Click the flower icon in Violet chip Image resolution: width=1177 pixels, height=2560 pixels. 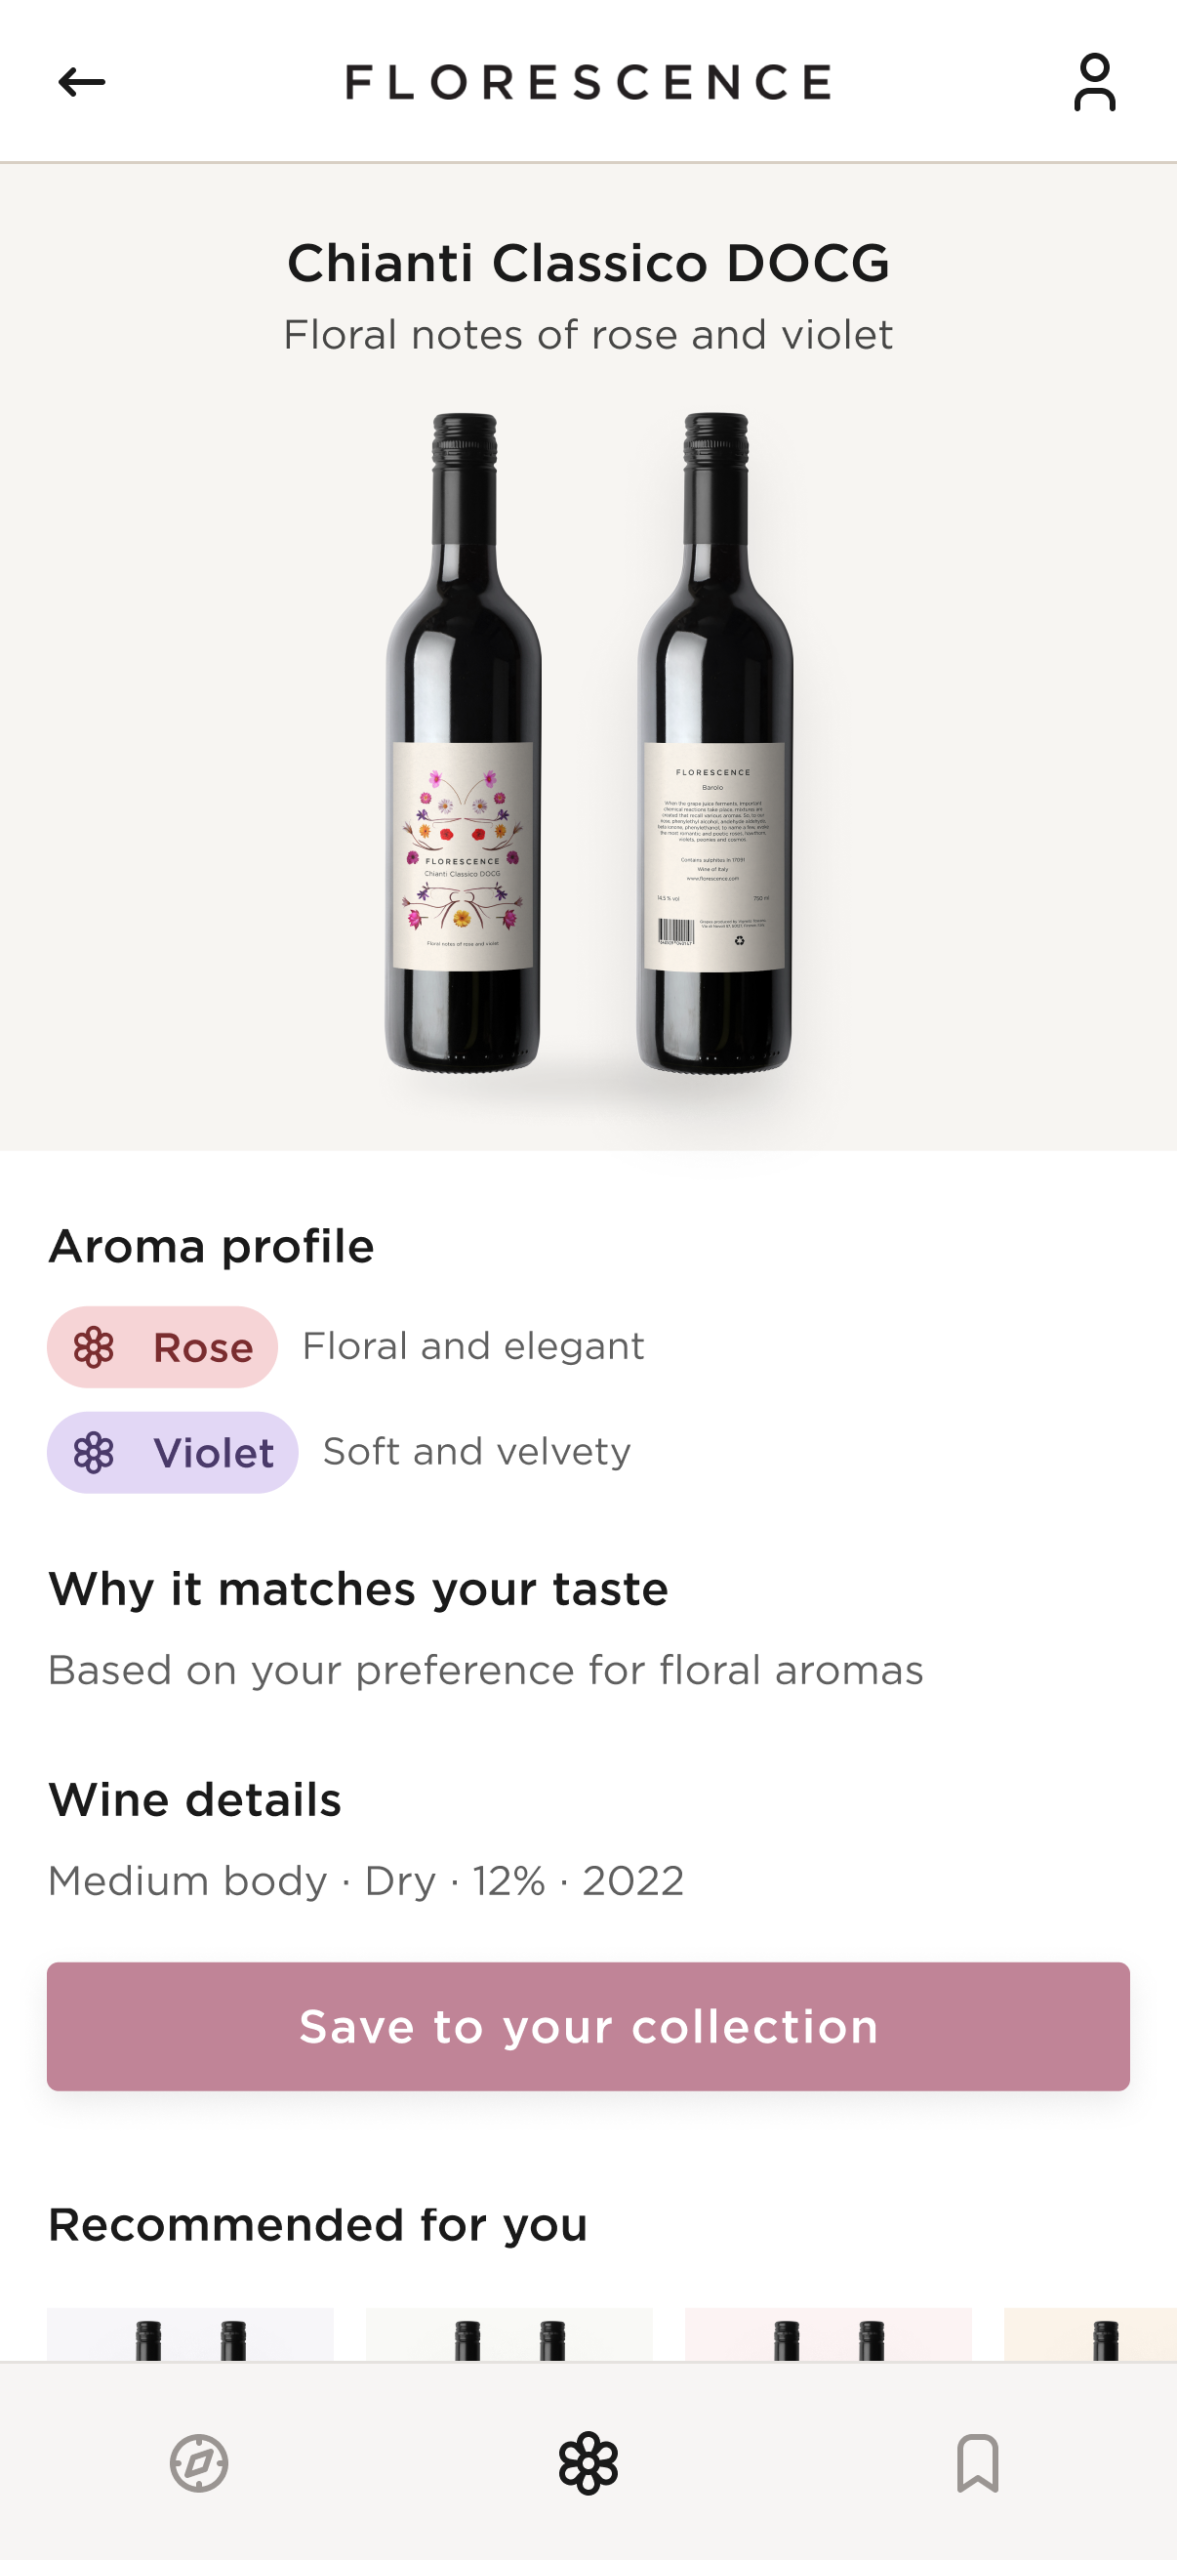94,1452
